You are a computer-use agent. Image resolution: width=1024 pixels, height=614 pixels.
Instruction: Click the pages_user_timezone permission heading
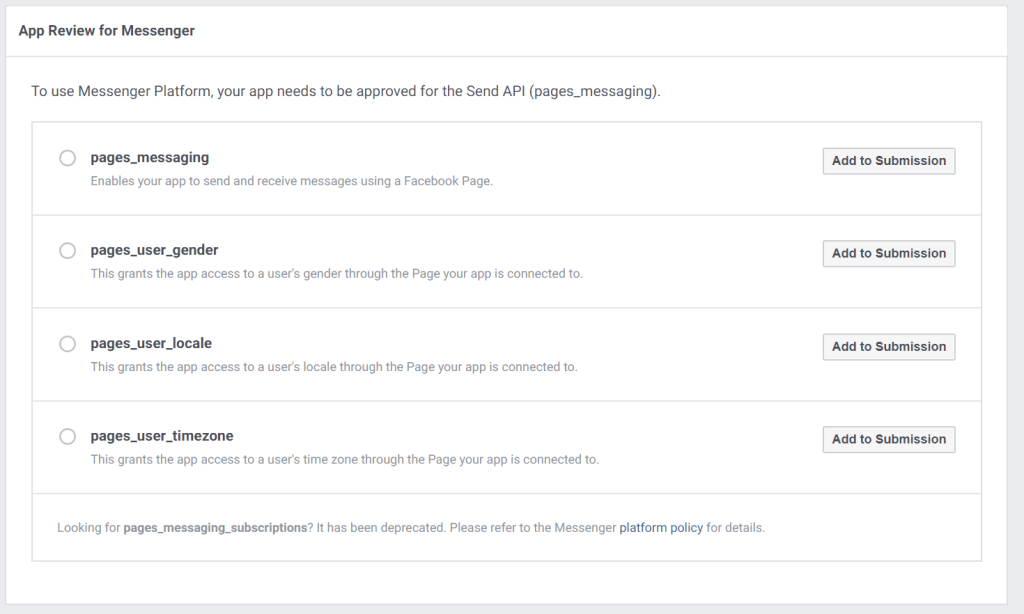[x=162, y=436]
